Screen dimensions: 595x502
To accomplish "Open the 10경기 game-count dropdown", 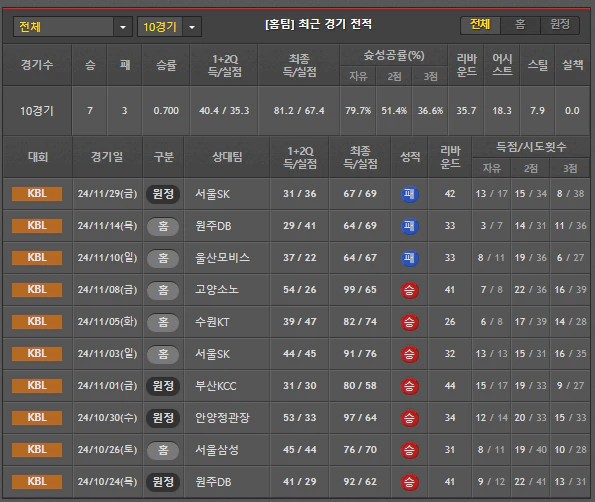I will [169, 27].
